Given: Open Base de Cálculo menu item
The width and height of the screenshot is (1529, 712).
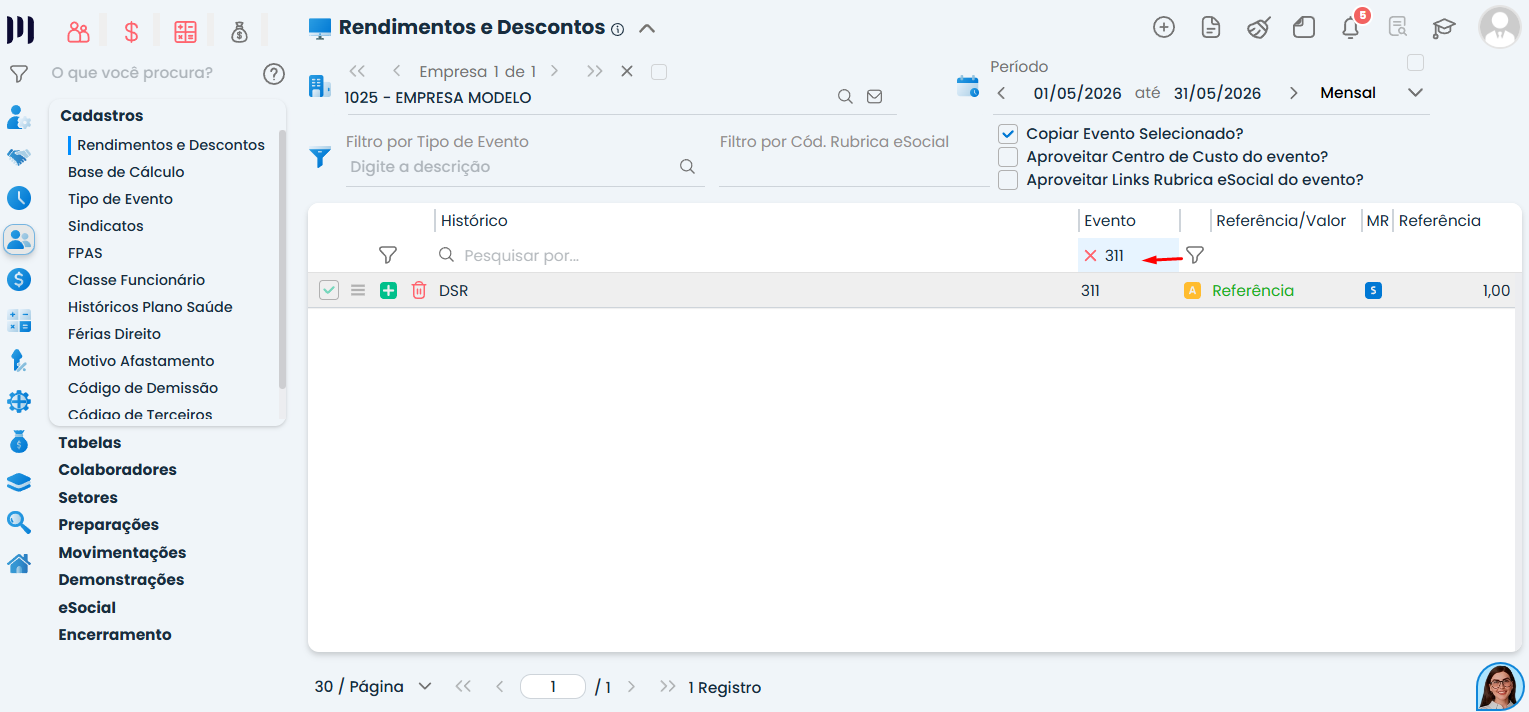Looking at the screenshot, I should pyautogui.click(x=126, y=172).
